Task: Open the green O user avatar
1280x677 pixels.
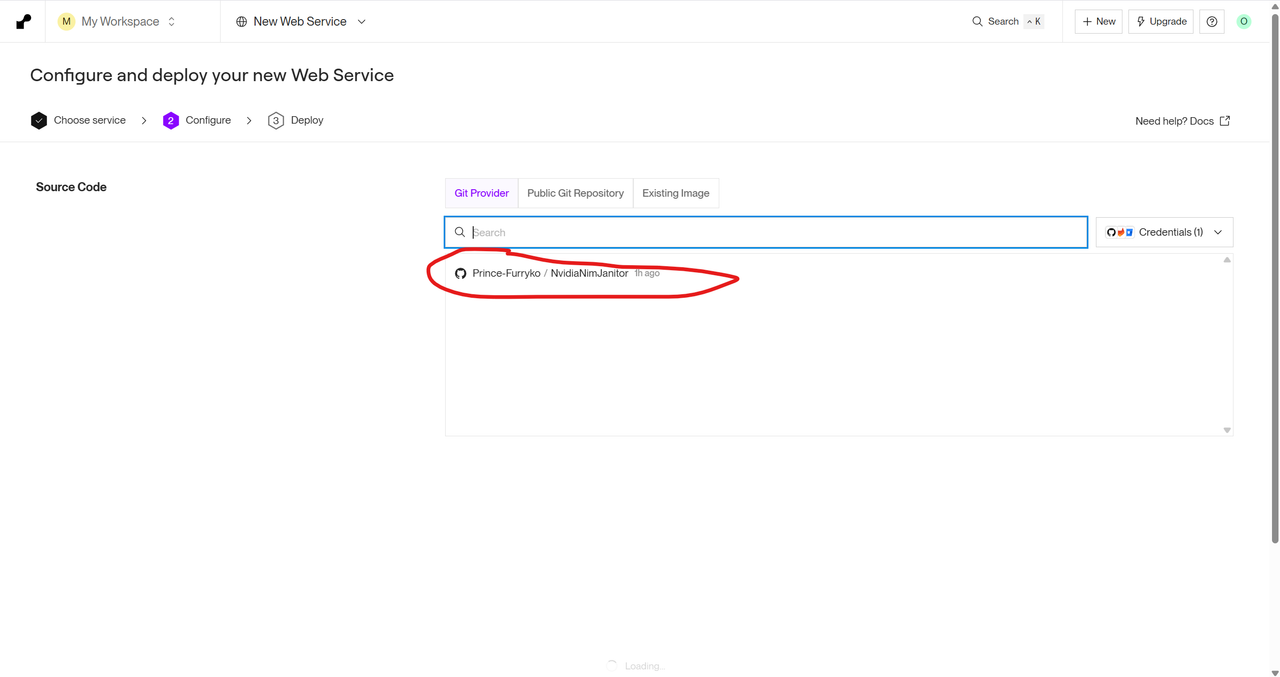Action: pos(1244,21)
